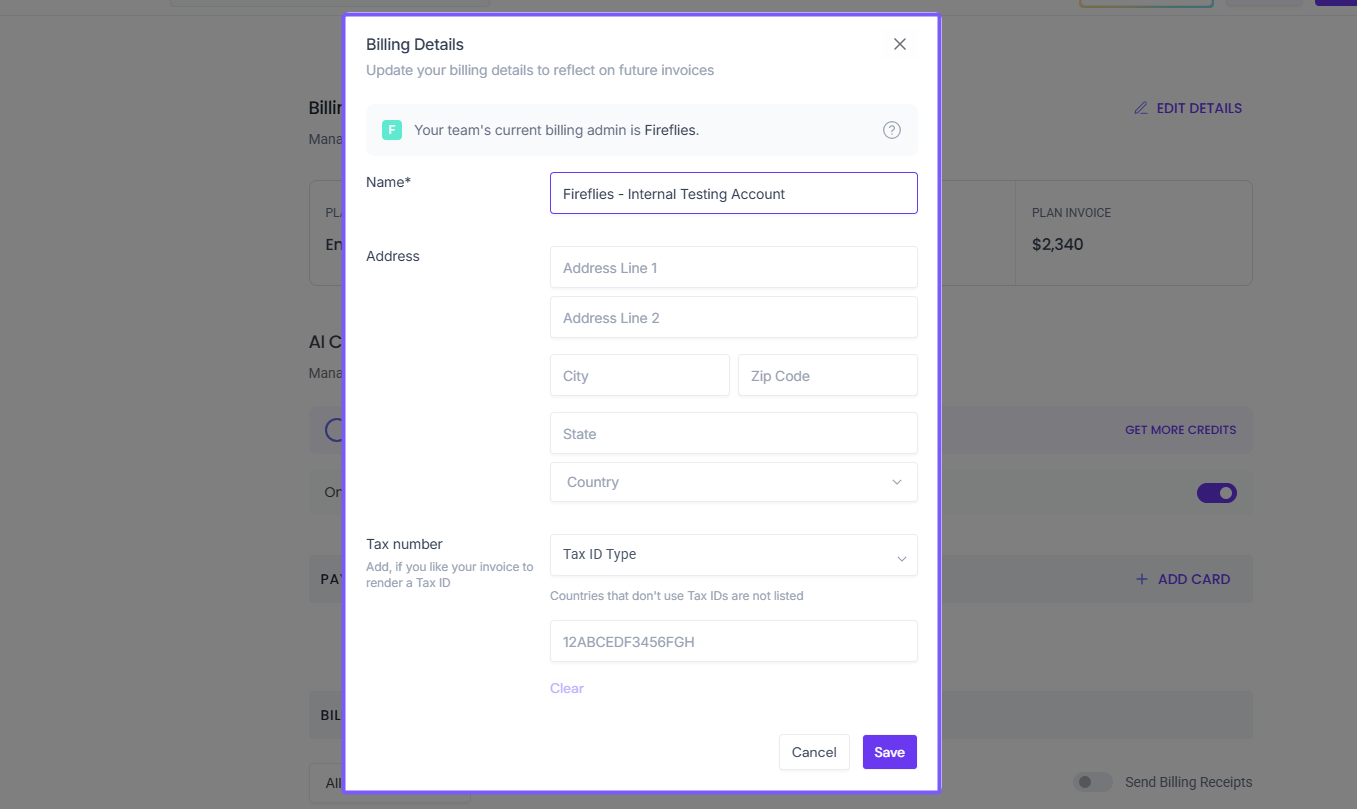
Task: Click the Clear link under tax number
Action: tap(567, 688)
